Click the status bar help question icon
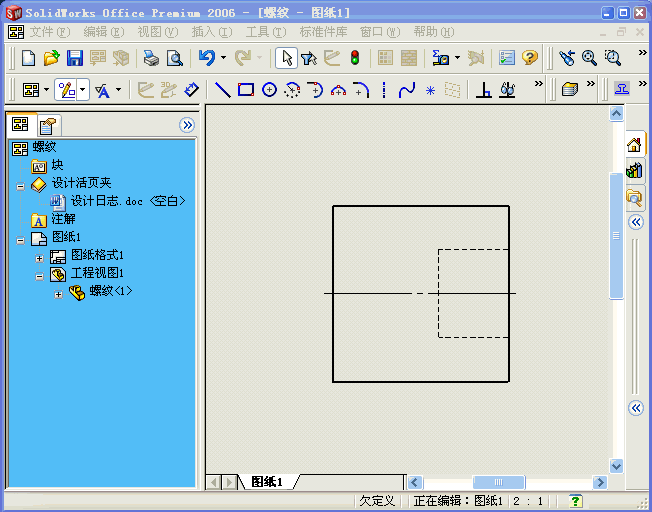This screenshot has height=512, width=652. click(x=575, y=501)
